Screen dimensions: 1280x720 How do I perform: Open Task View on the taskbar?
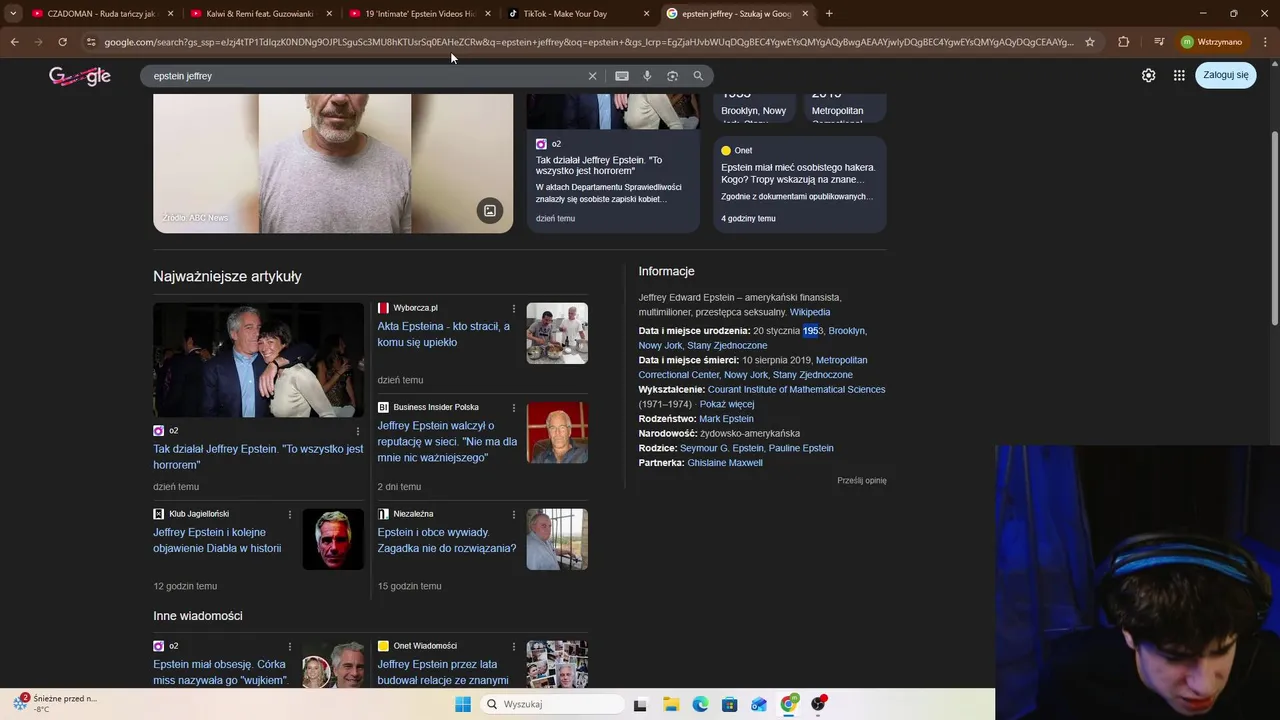[x=640, y=704]
